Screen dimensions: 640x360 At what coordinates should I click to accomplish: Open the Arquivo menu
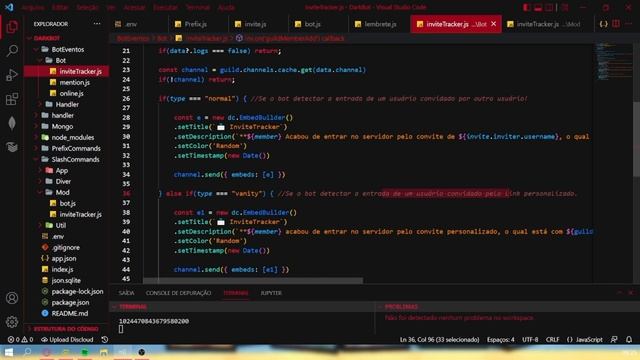(33, 7)
